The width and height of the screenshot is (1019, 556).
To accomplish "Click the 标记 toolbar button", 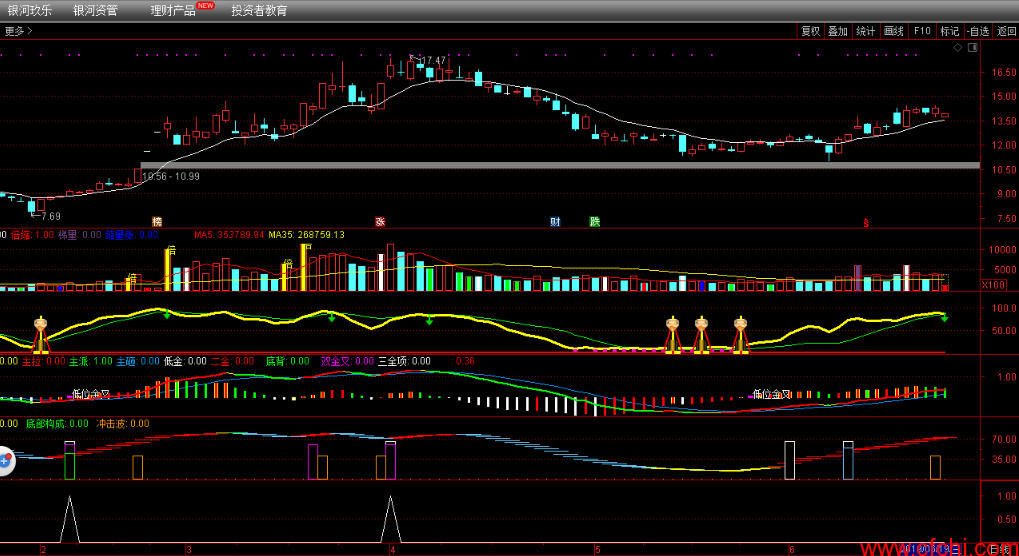I will 949,31.
